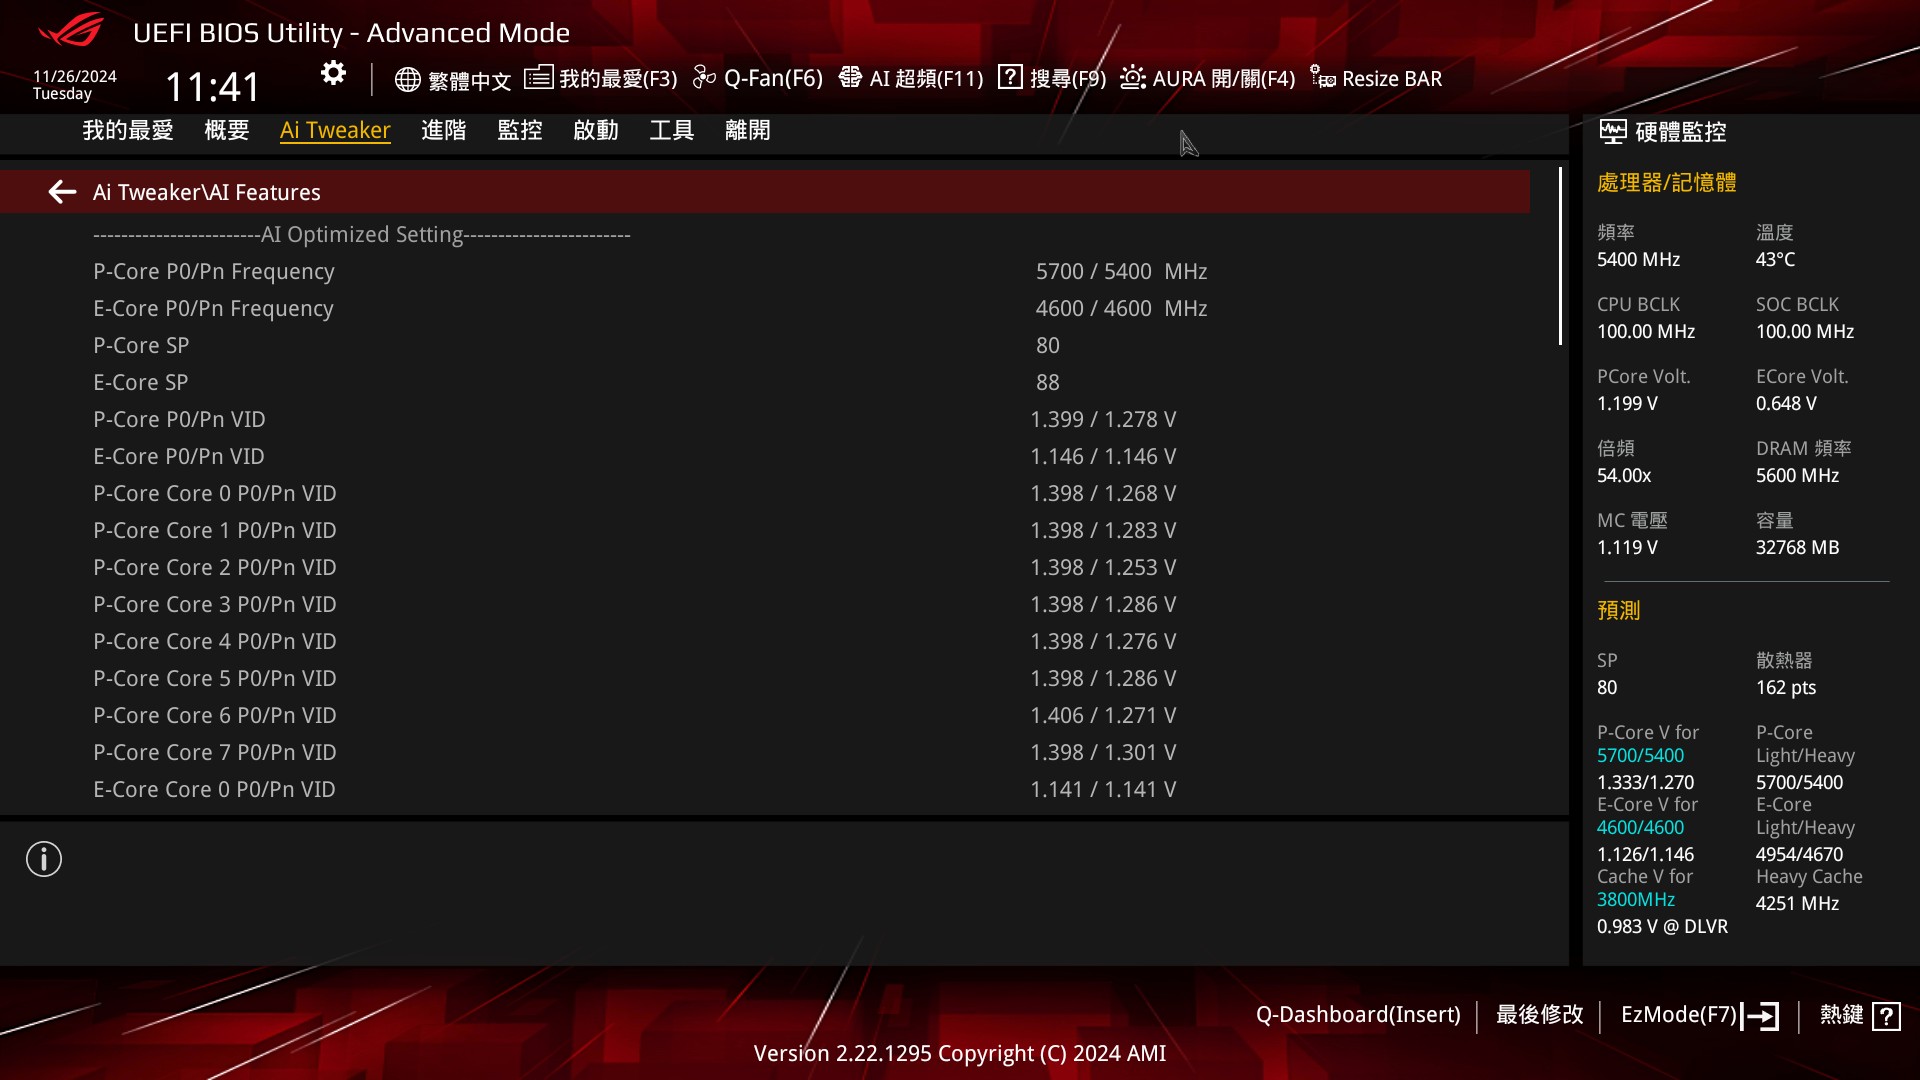Screen dimensions: 1920x1080
Task: Select the E-Core P0/Pn VID row
Action: [764, 456]
